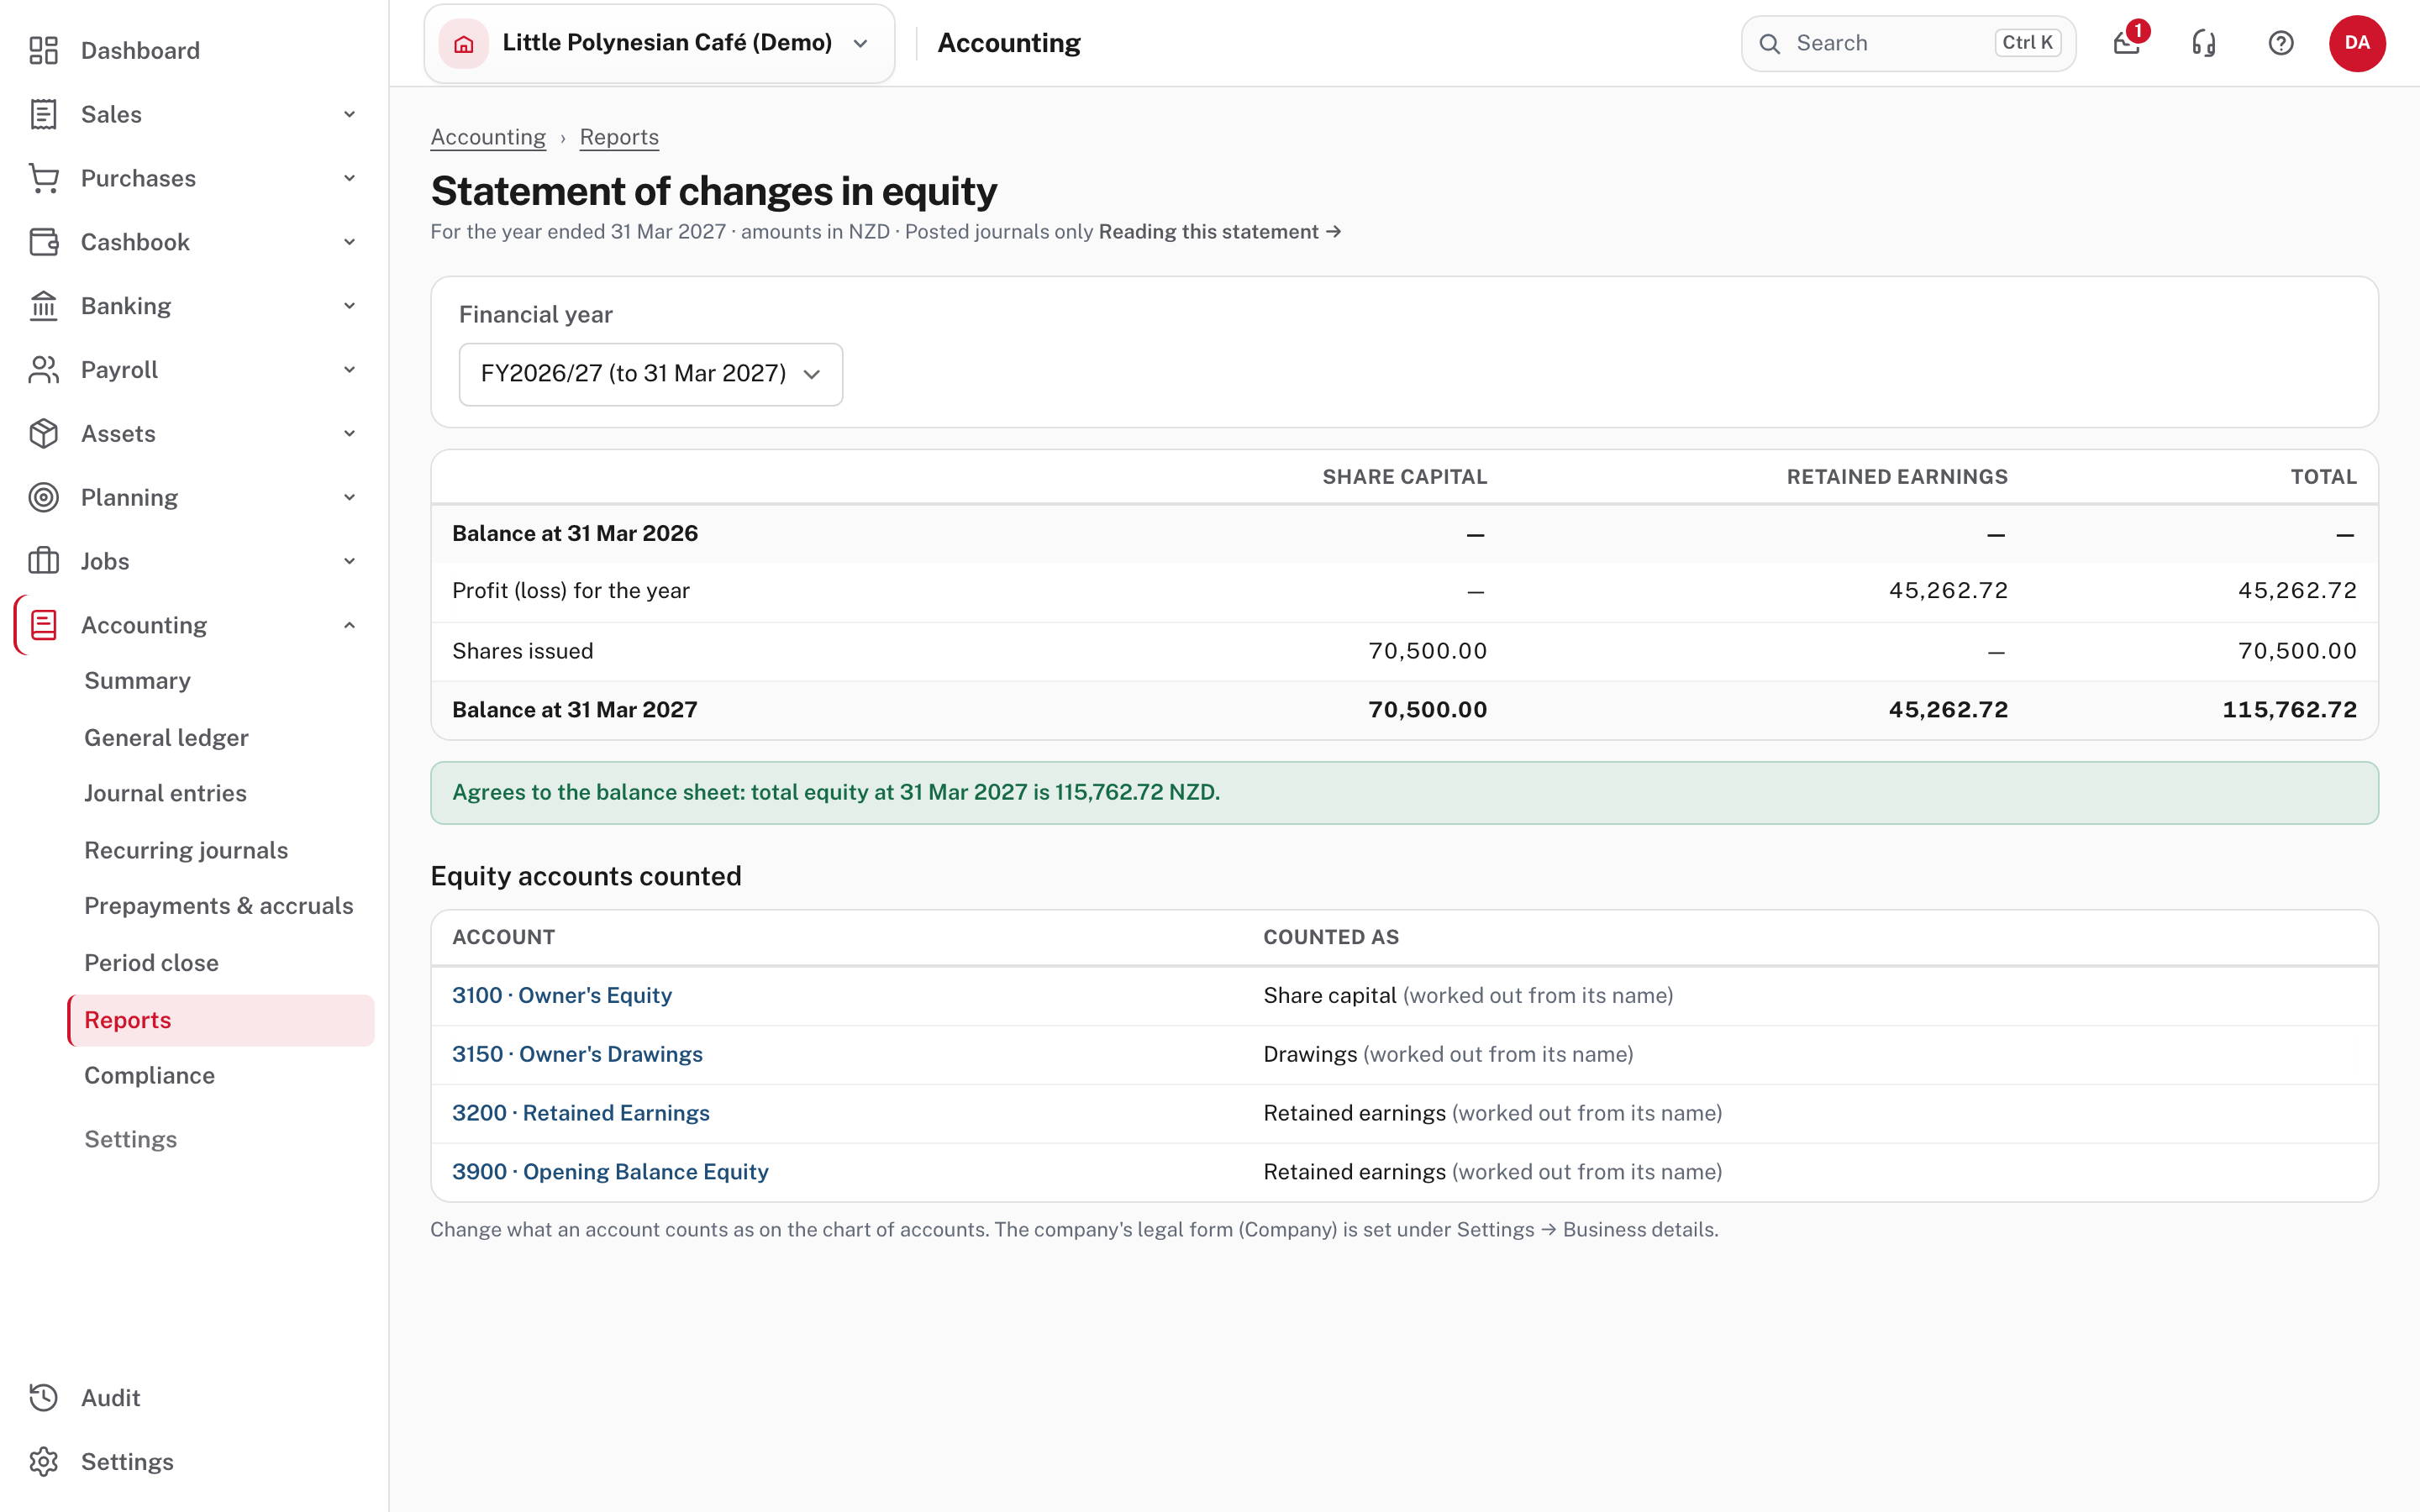Viewport: 2420px width, 1512px height.
Task: Open the Compliance sidebar item
Action: 149,1076
